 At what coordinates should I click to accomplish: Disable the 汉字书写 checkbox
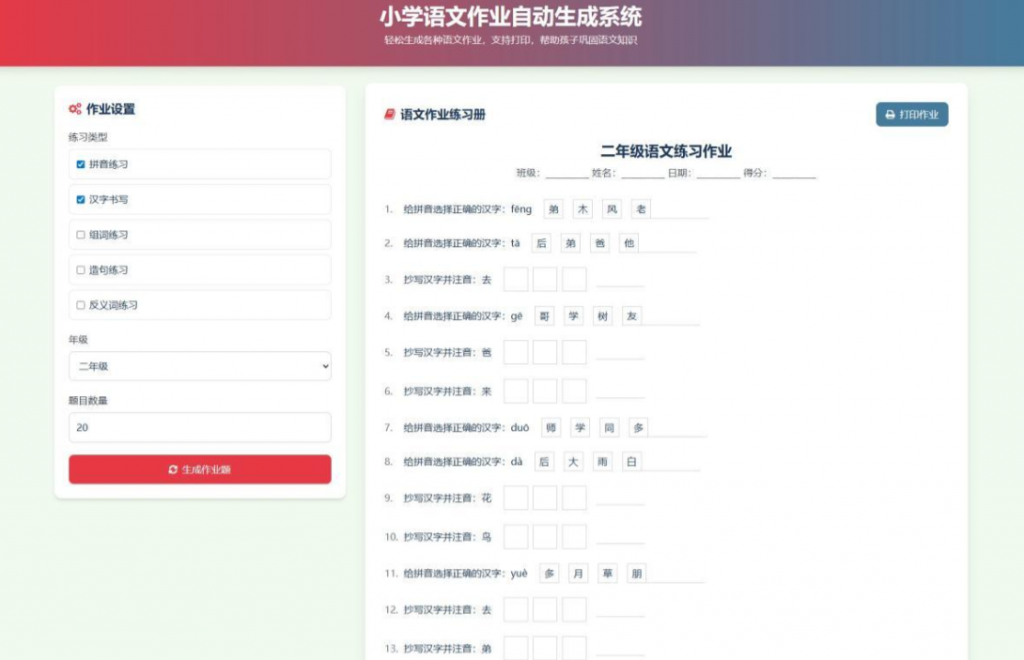pyautogui.click(x=80, y=199)
